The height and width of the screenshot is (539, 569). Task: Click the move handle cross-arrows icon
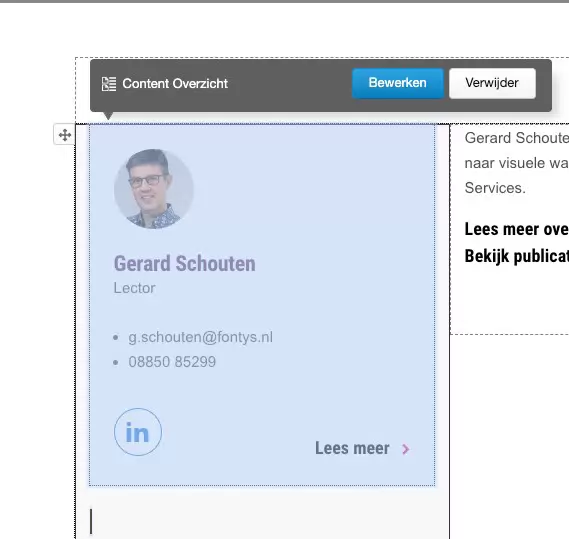(x=65, y=135)
